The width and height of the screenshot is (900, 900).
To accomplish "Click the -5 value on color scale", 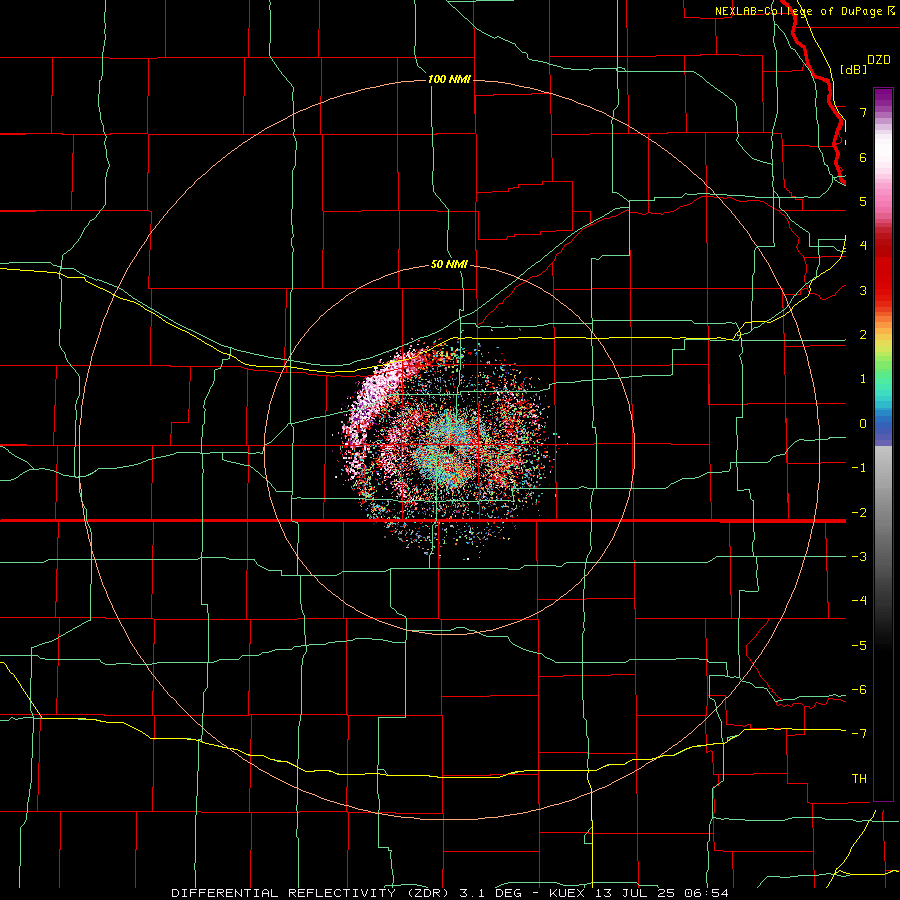I will point(859,646).
